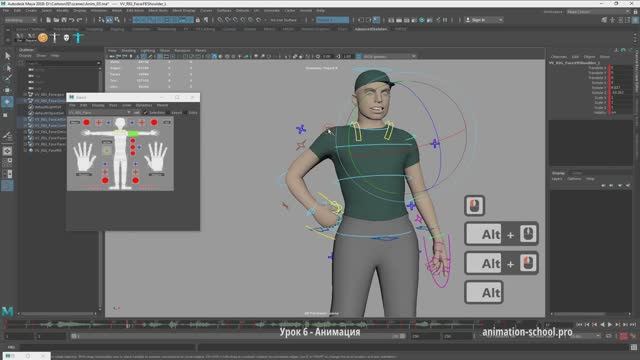The height and width of the screenshot is (360, 640).
Task: Click the New Scene icon
Action: (49, 20)
